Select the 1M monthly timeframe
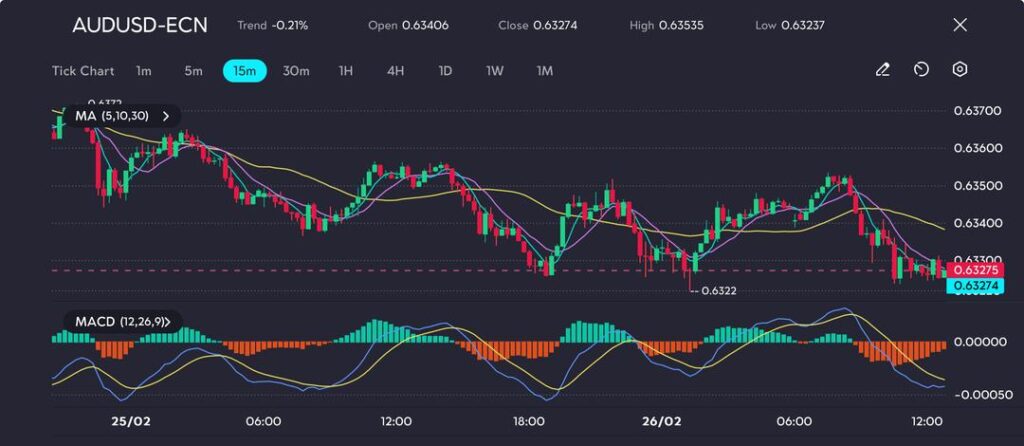 coord(545,71)
